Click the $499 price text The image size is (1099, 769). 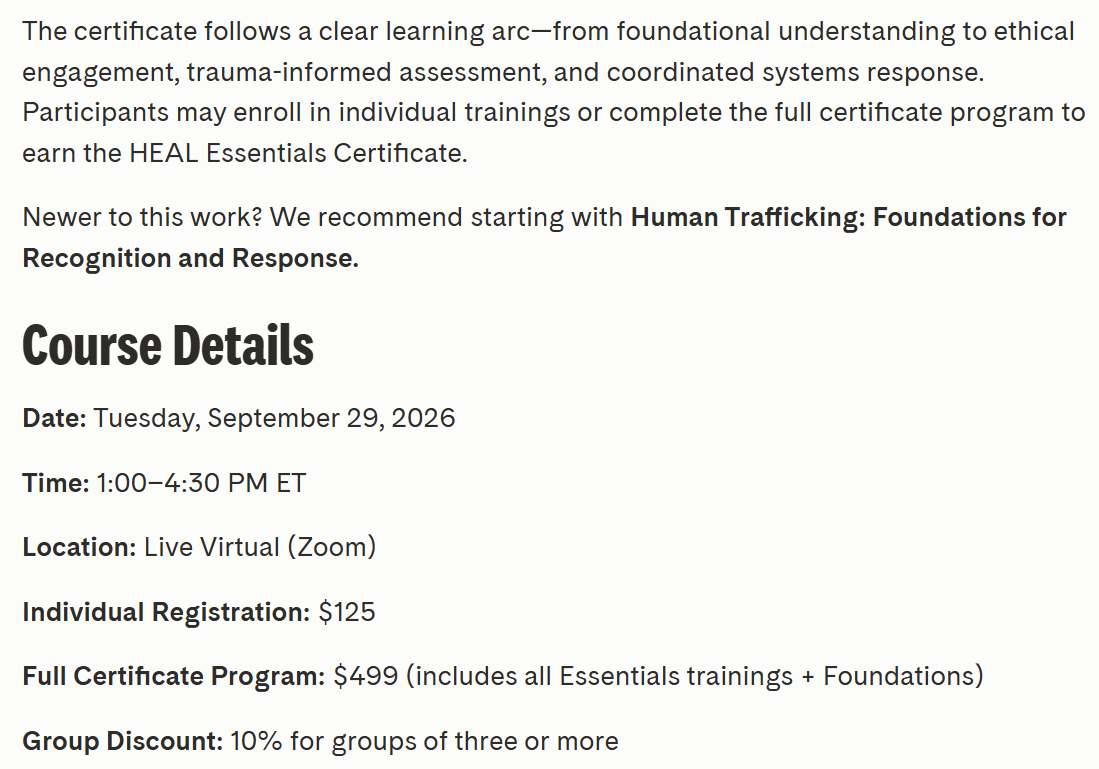366,676
